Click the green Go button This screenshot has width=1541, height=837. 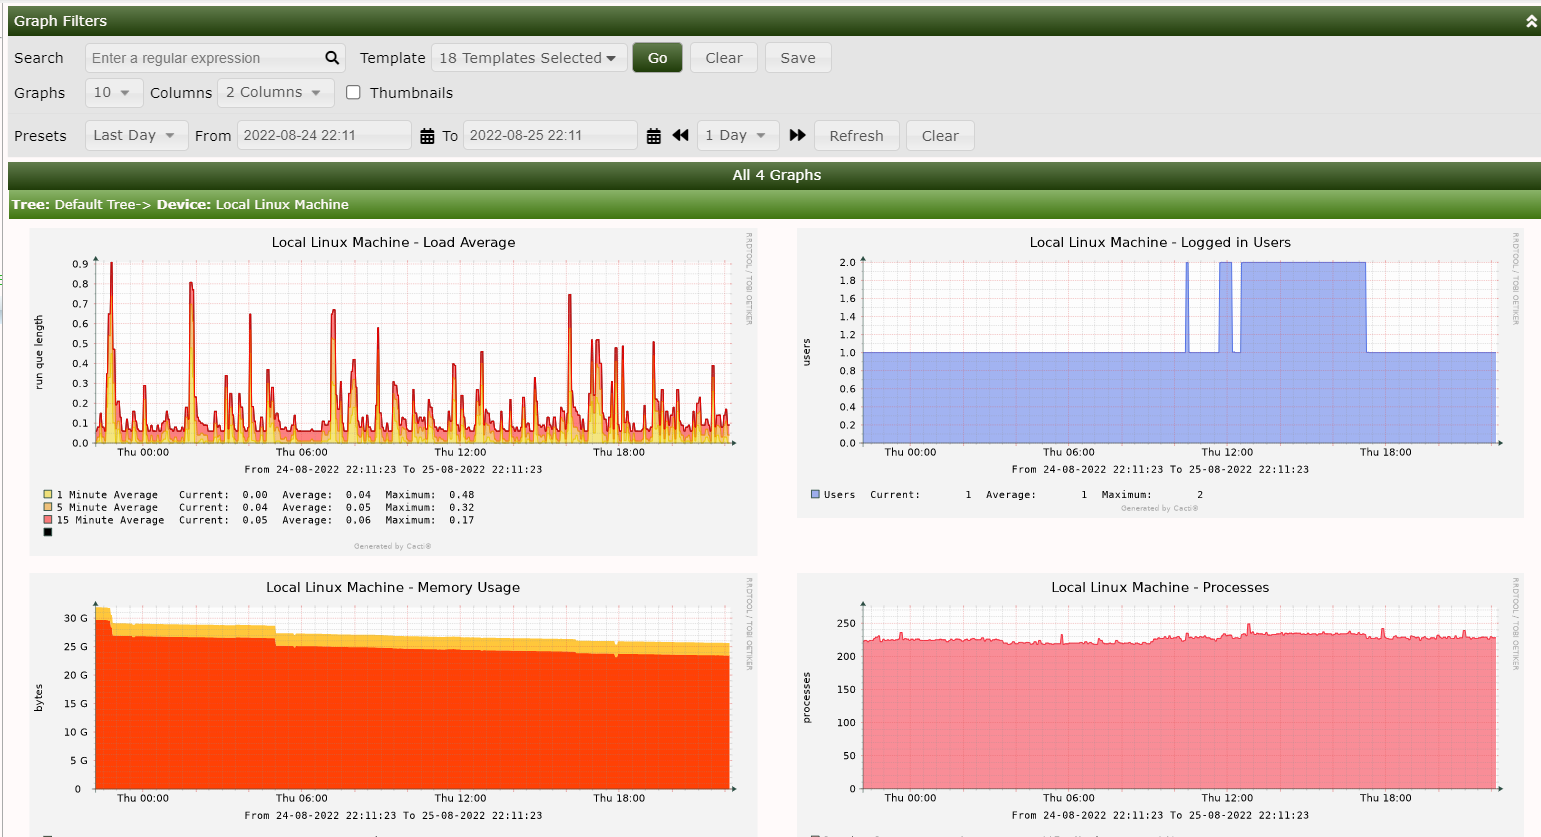657,58
